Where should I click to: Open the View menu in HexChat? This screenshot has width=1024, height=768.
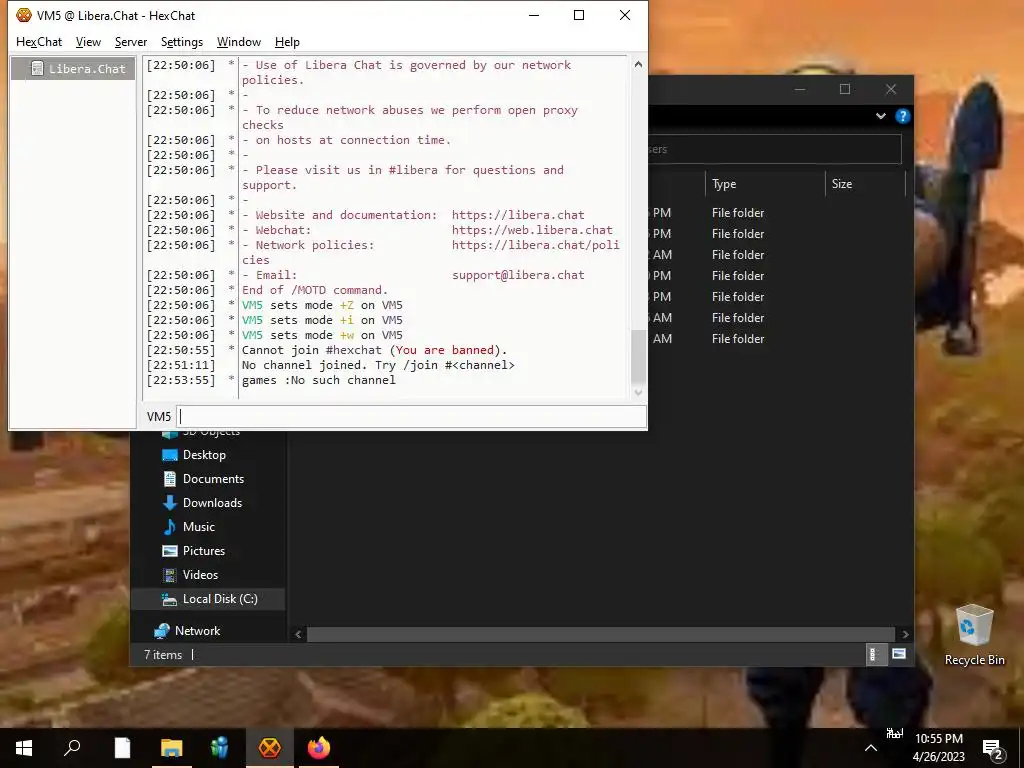88,42
